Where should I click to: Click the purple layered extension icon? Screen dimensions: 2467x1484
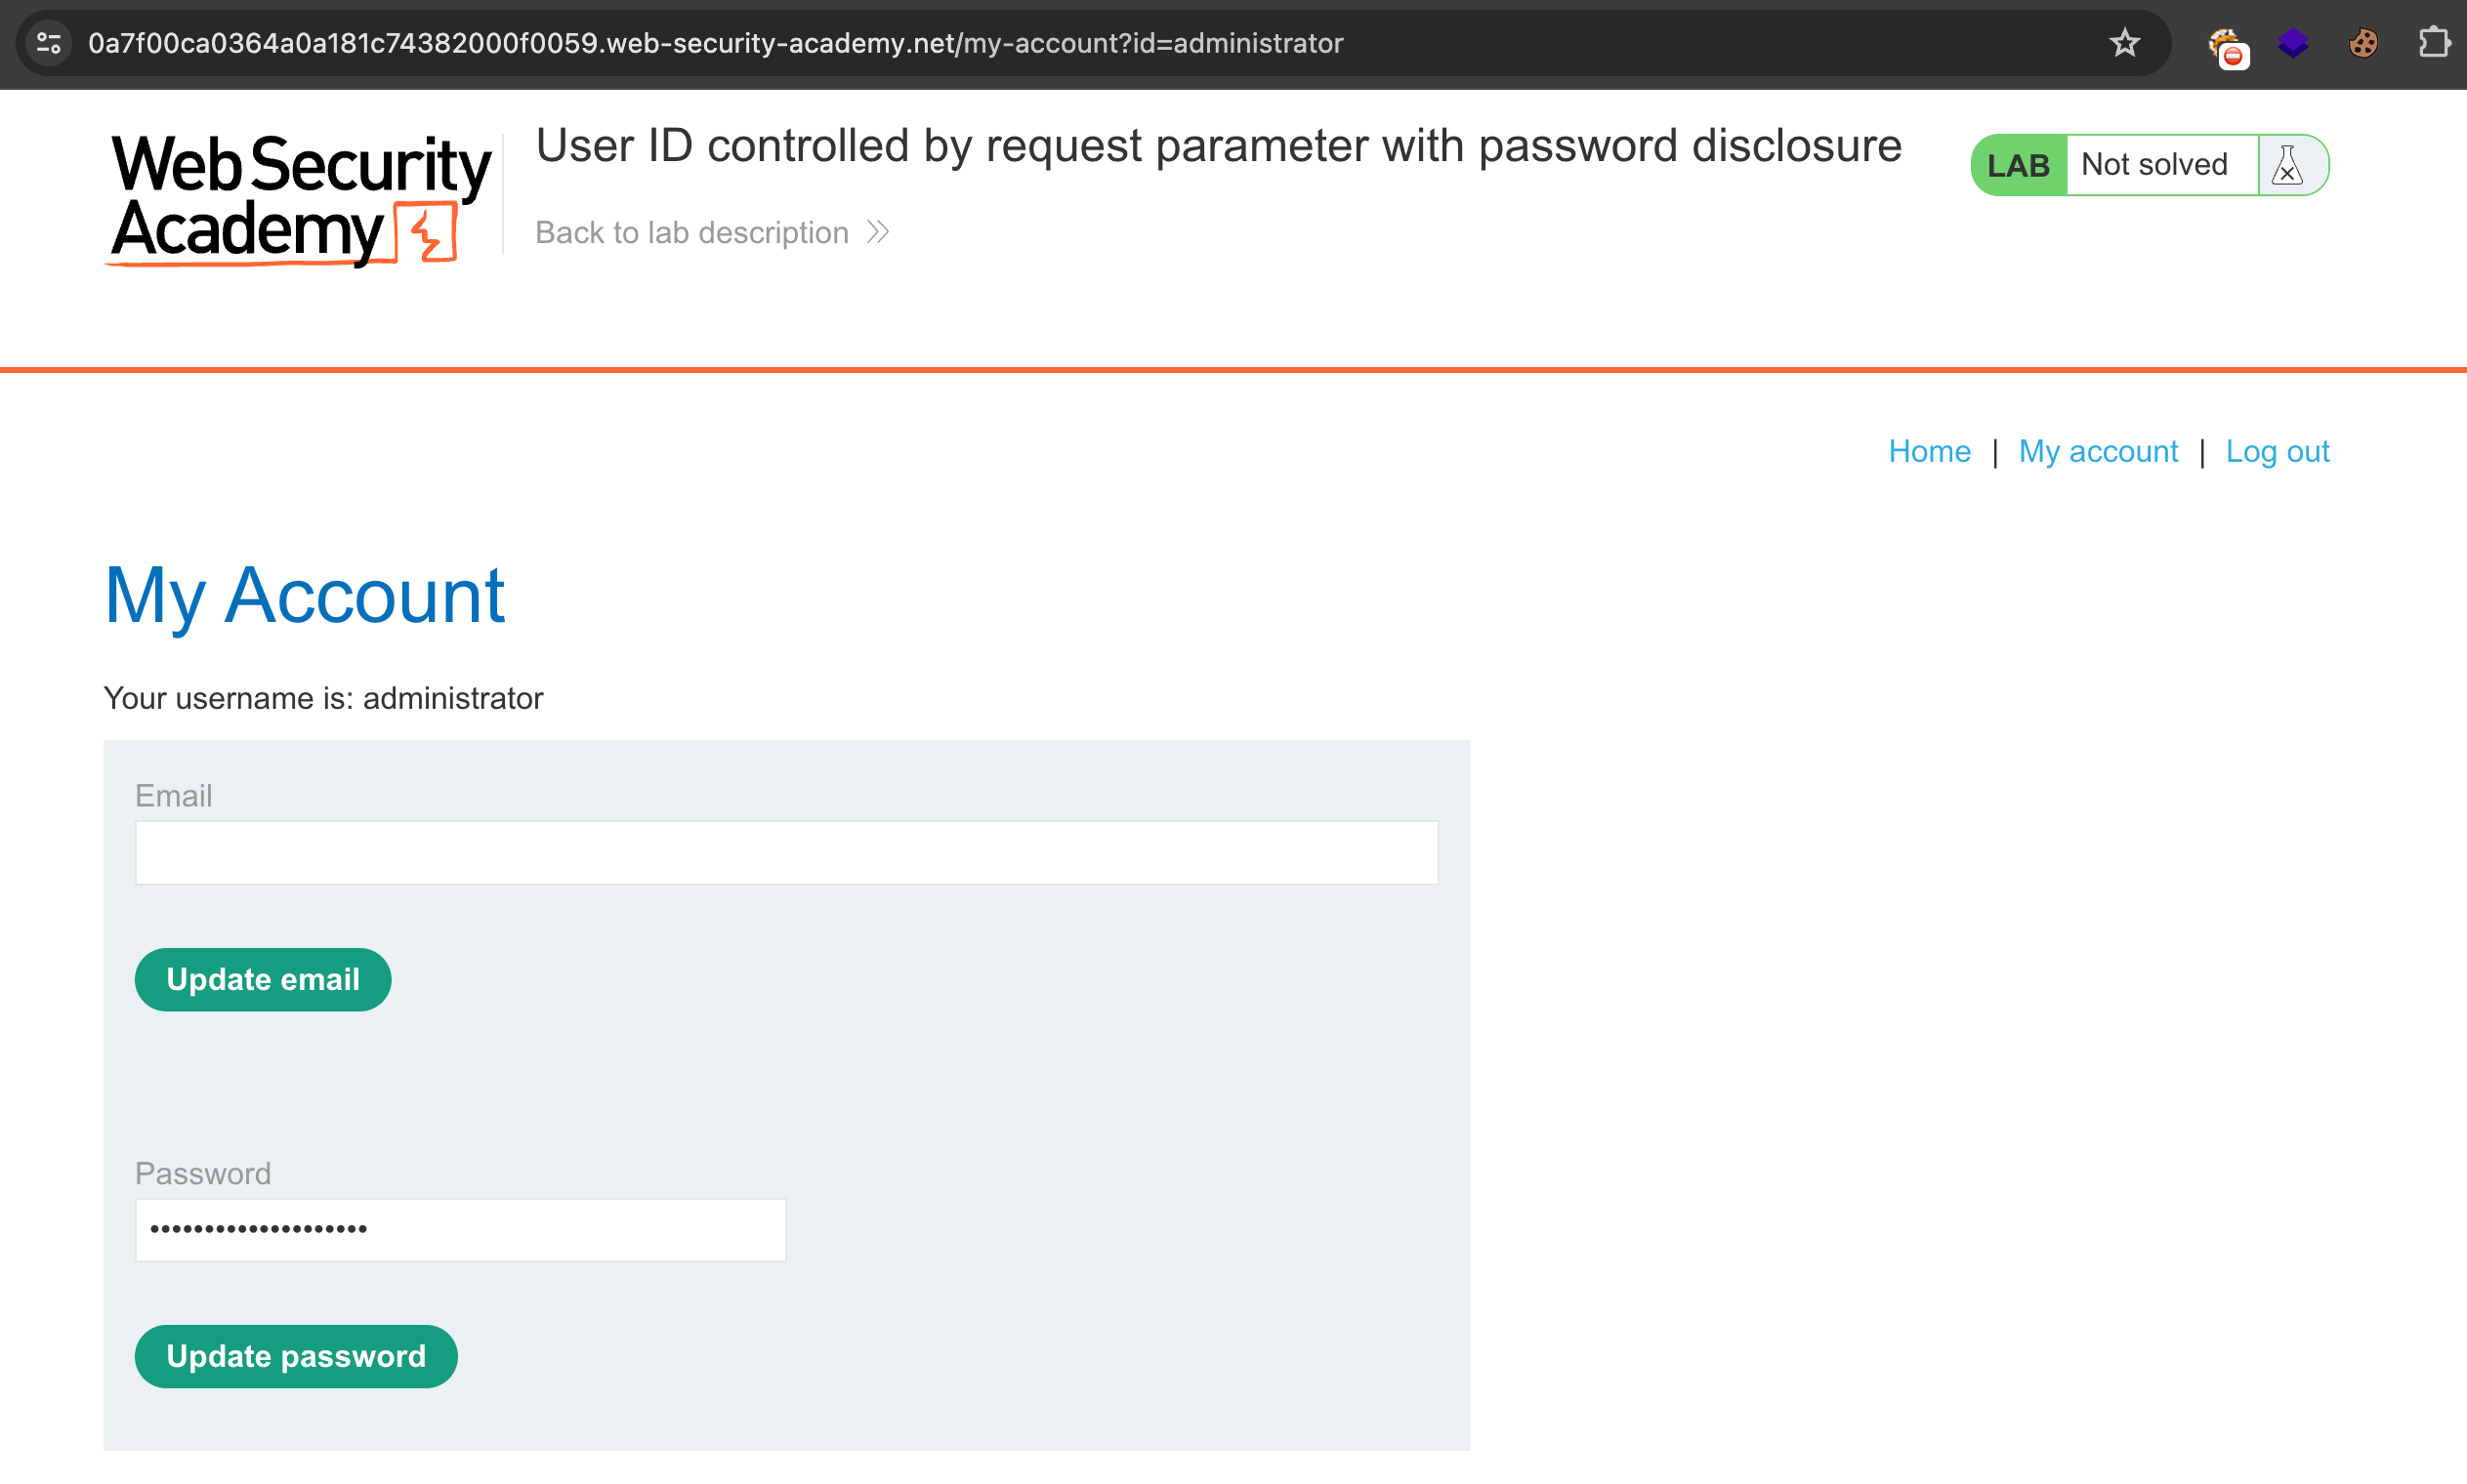[2293, 43]
